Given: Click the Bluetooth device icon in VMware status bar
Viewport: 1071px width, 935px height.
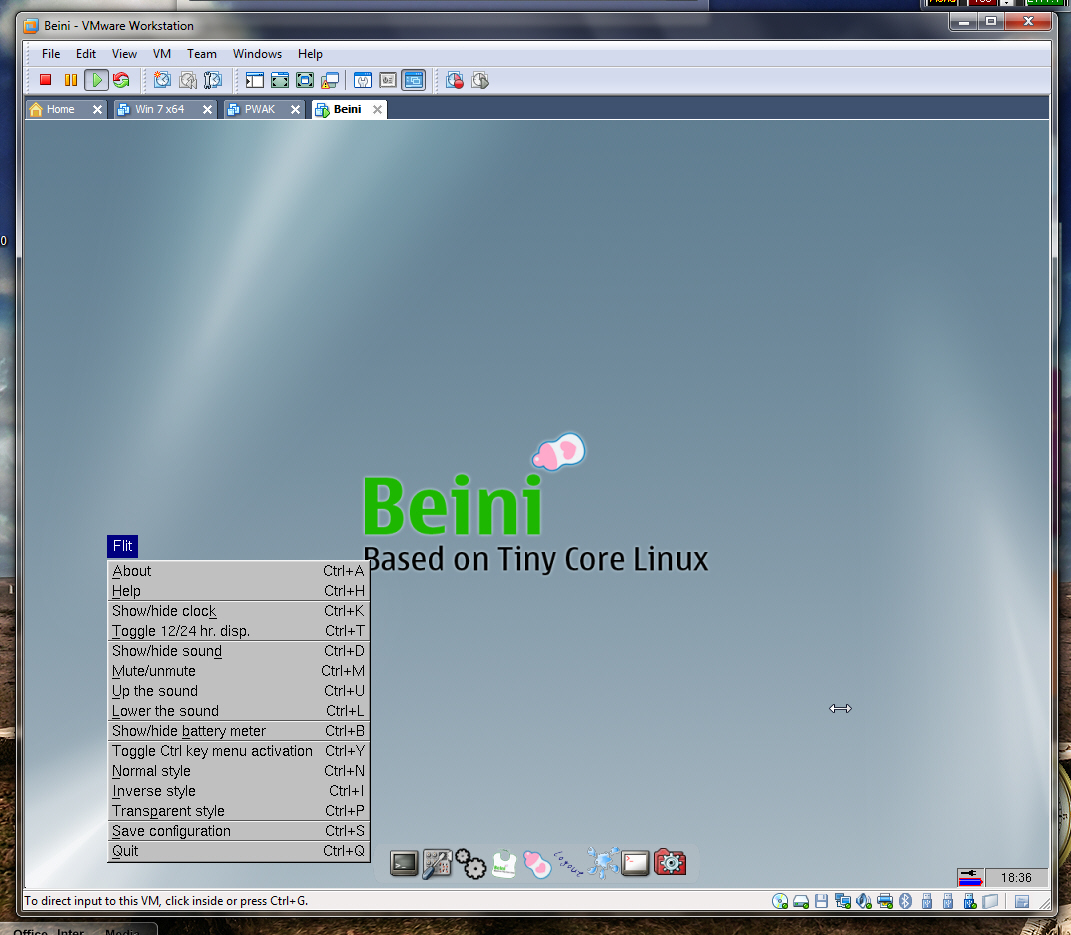Looking at the screenshot, I should pos(906,901).
